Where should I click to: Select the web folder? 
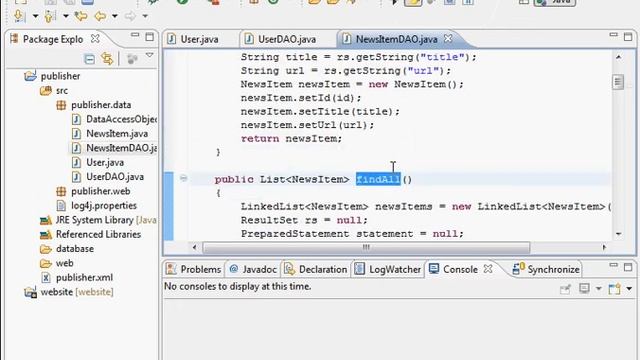pos(64,263)
